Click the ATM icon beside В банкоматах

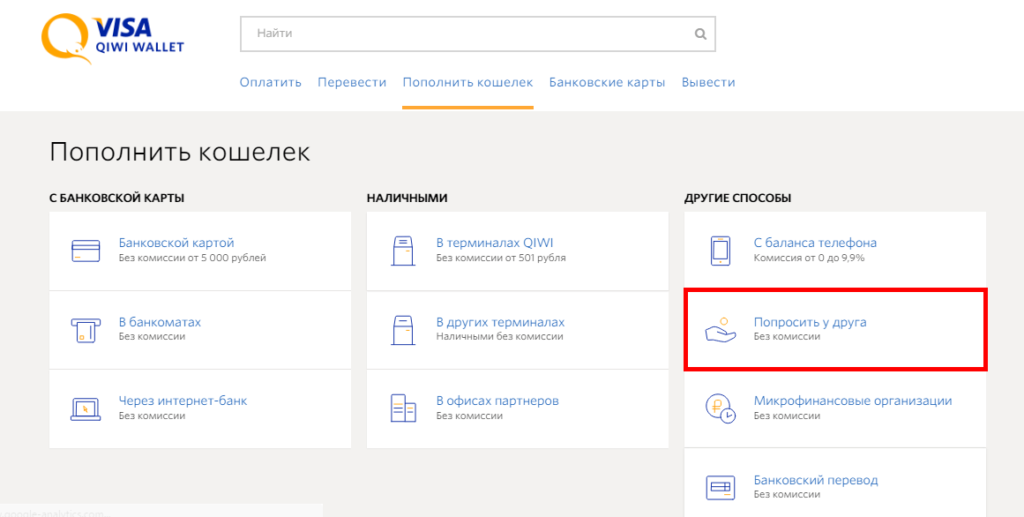pyautogui.click(x=86, y=329)
